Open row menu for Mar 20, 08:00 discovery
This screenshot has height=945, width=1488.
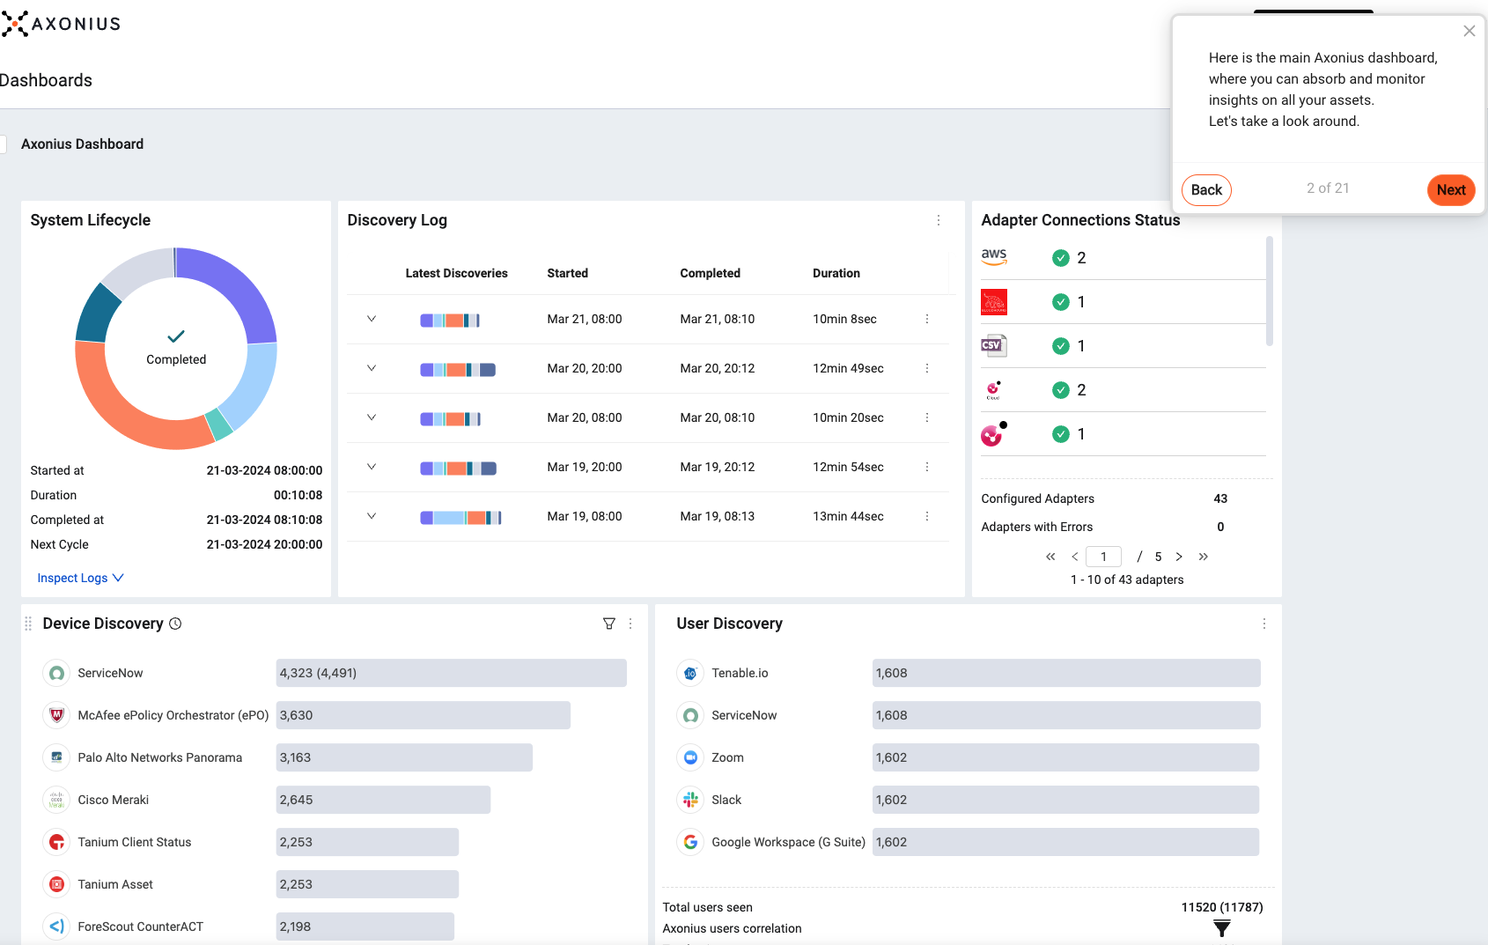[x=927, y=417]
